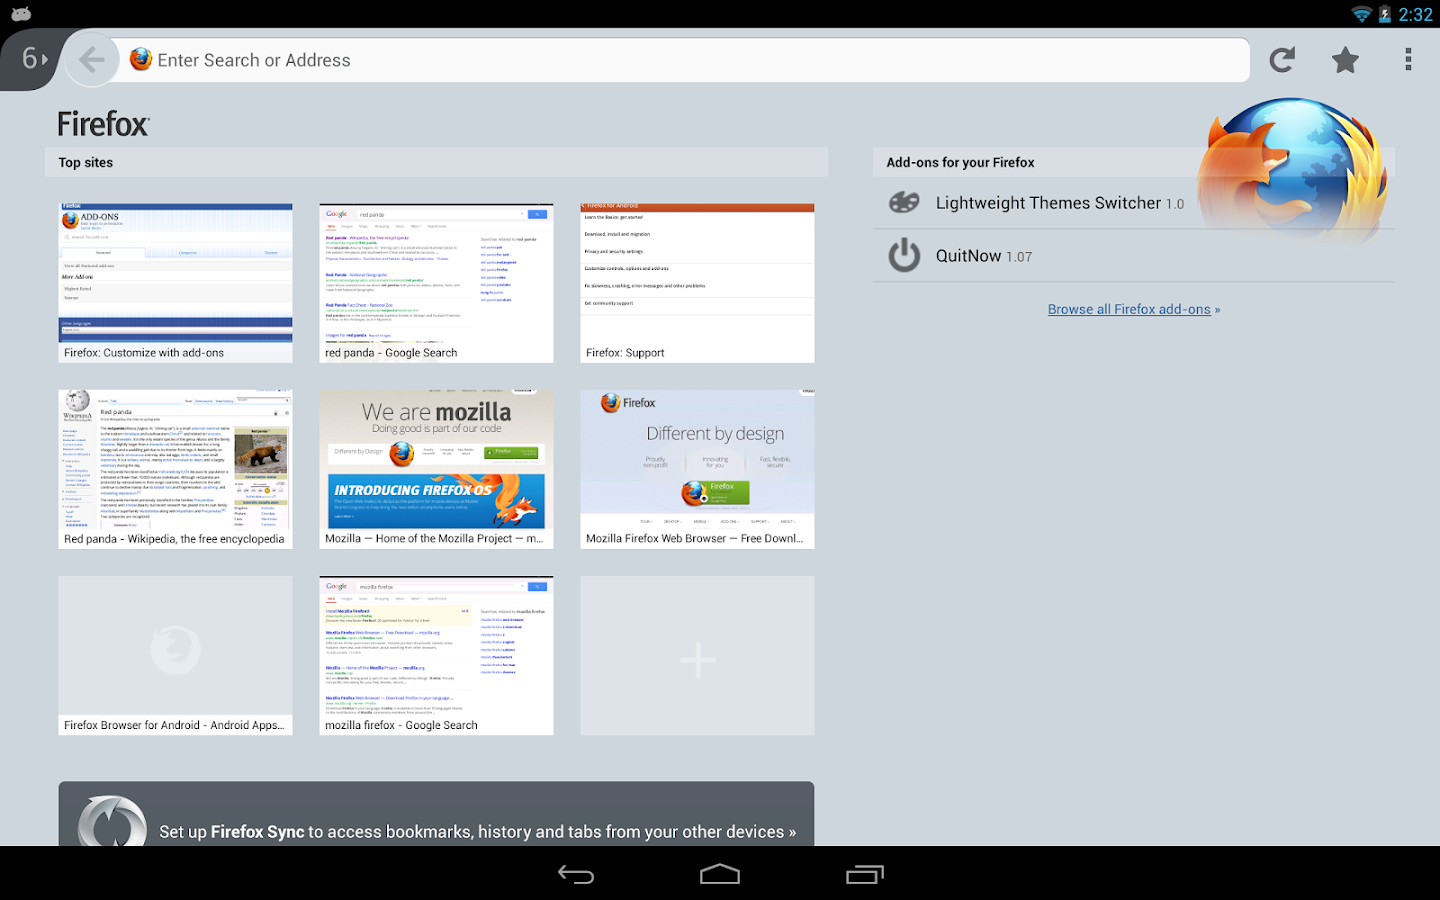
Task: Tap the Android back navigation button
Action: pos(575,873)
